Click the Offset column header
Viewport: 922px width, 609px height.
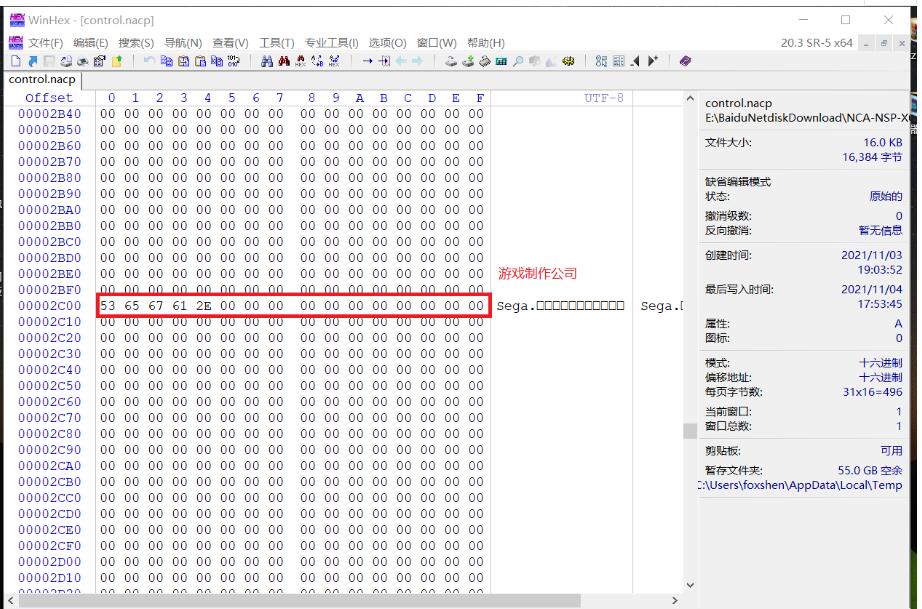point(49,98)
